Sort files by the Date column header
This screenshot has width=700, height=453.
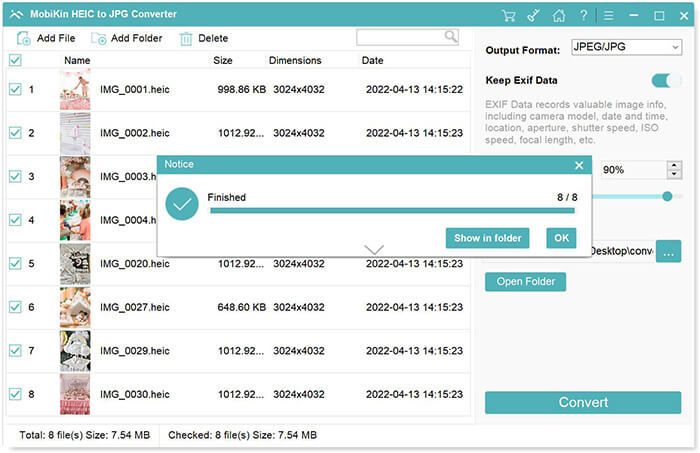pyautogui.click(x=372, y=61)
